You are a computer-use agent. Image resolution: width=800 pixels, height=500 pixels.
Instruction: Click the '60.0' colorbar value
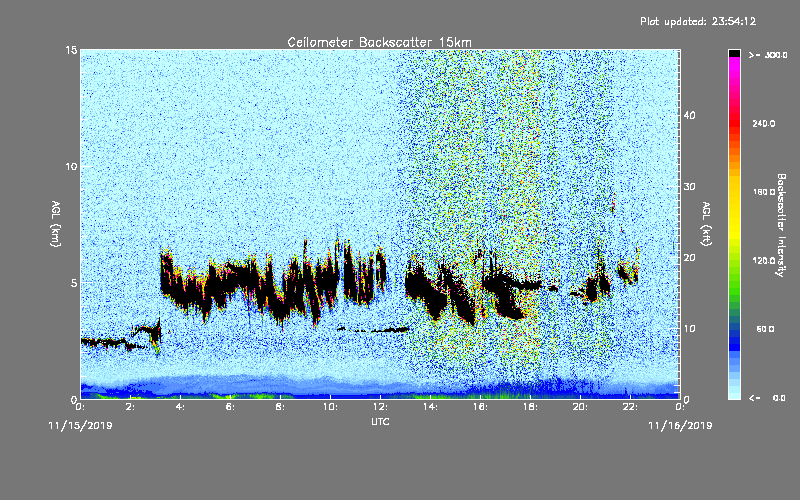click(x=765, y=329)
